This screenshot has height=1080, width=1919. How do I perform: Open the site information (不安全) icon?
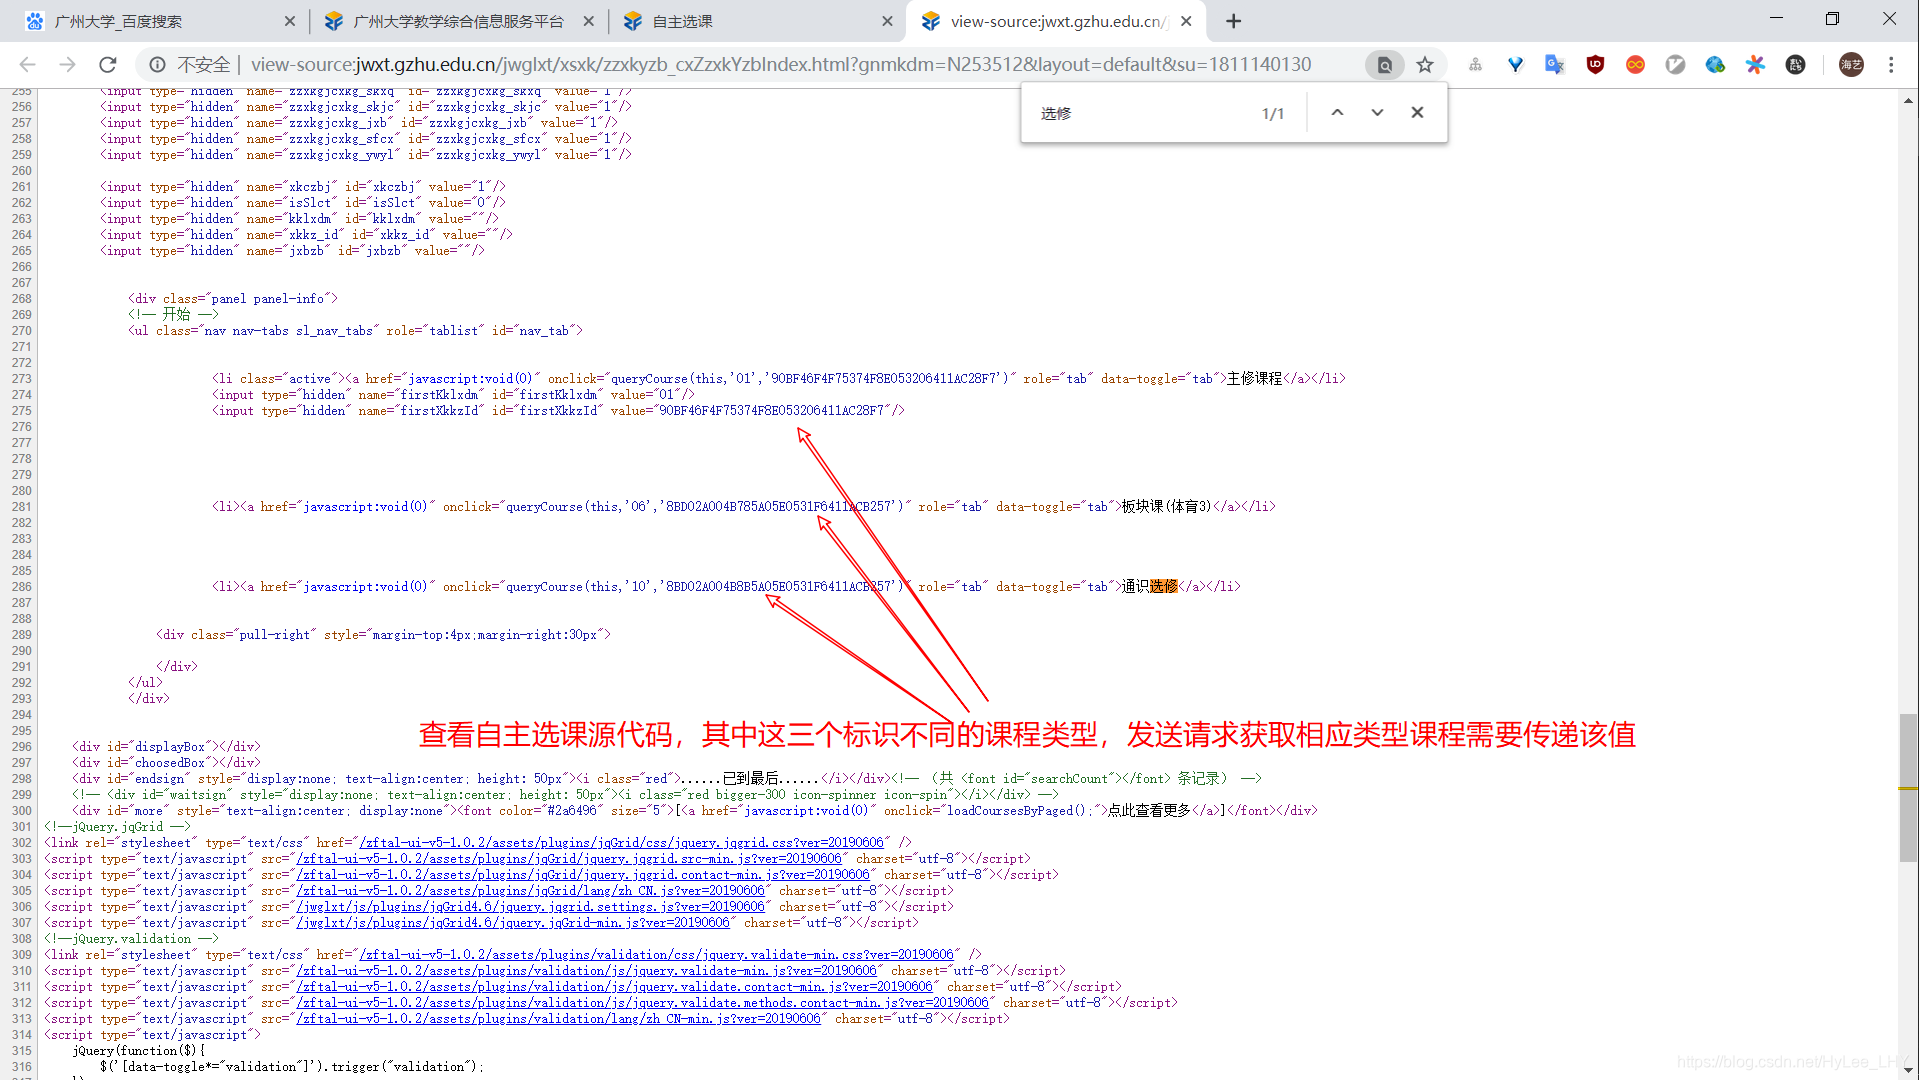(x=157, y=65)
